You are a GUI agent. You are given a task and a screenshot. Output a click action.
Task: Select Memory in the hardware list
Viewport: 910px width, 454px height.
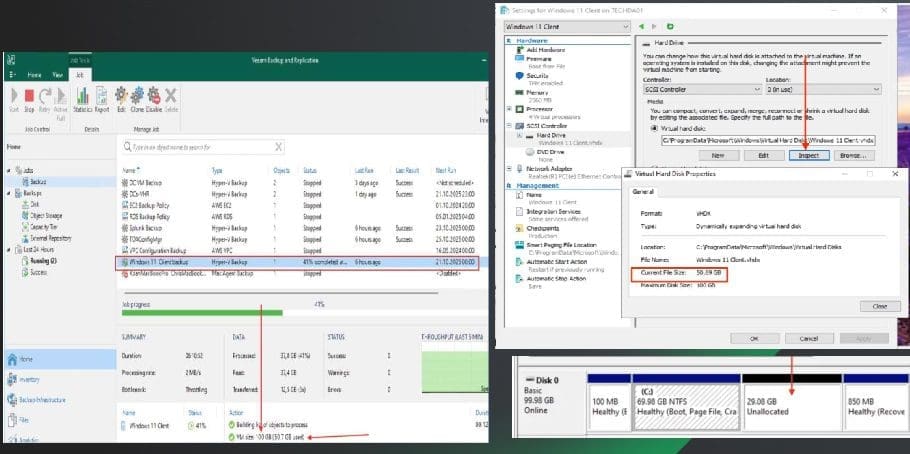537,92
